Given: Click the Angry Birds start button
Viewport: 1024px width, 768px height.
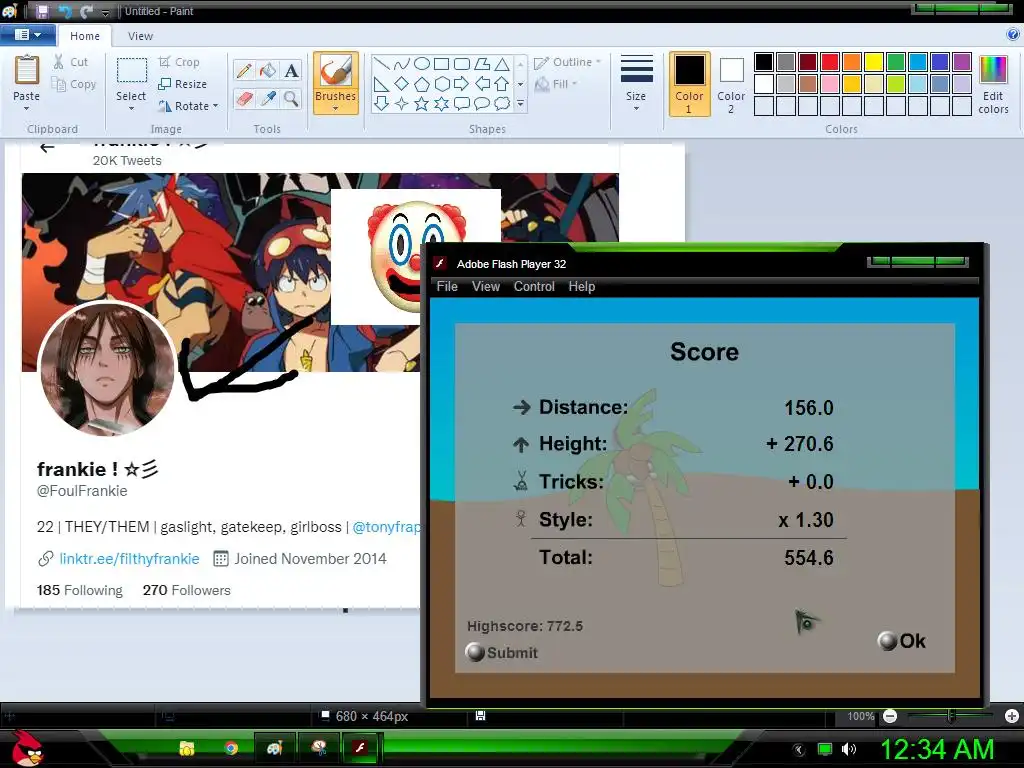Looking at the screenshot, I should tap(27, 748).
